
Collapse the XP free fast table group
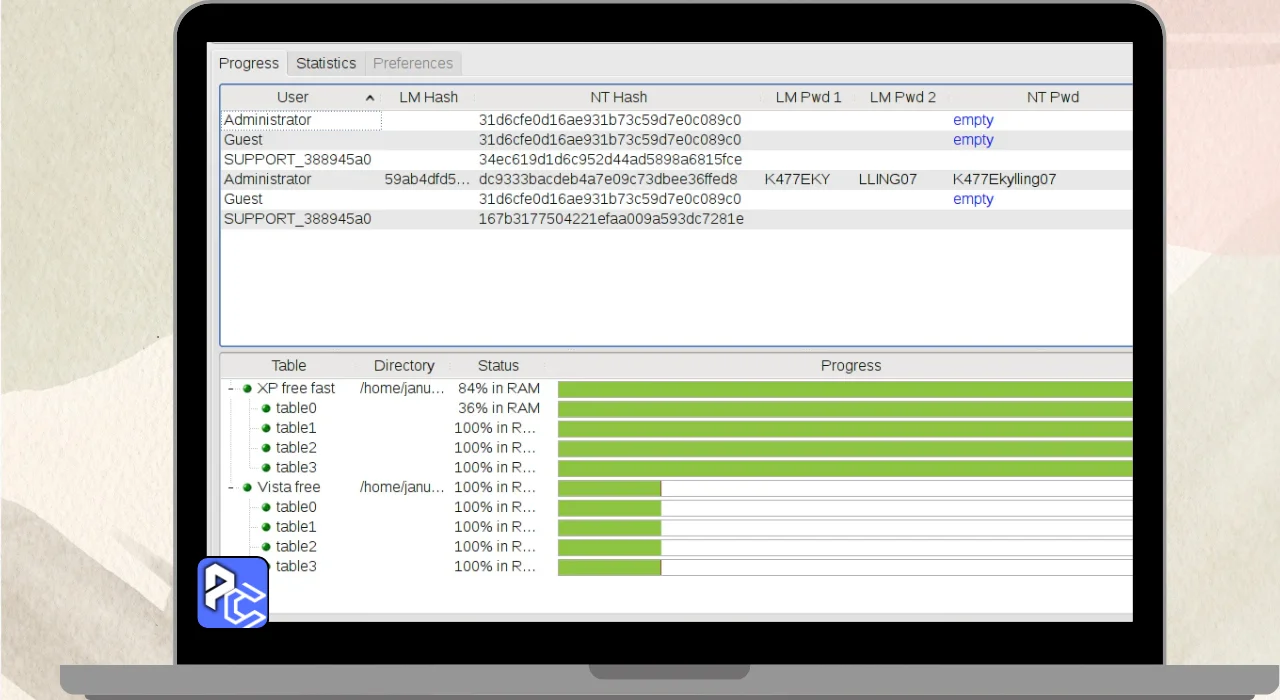point(231,388)
